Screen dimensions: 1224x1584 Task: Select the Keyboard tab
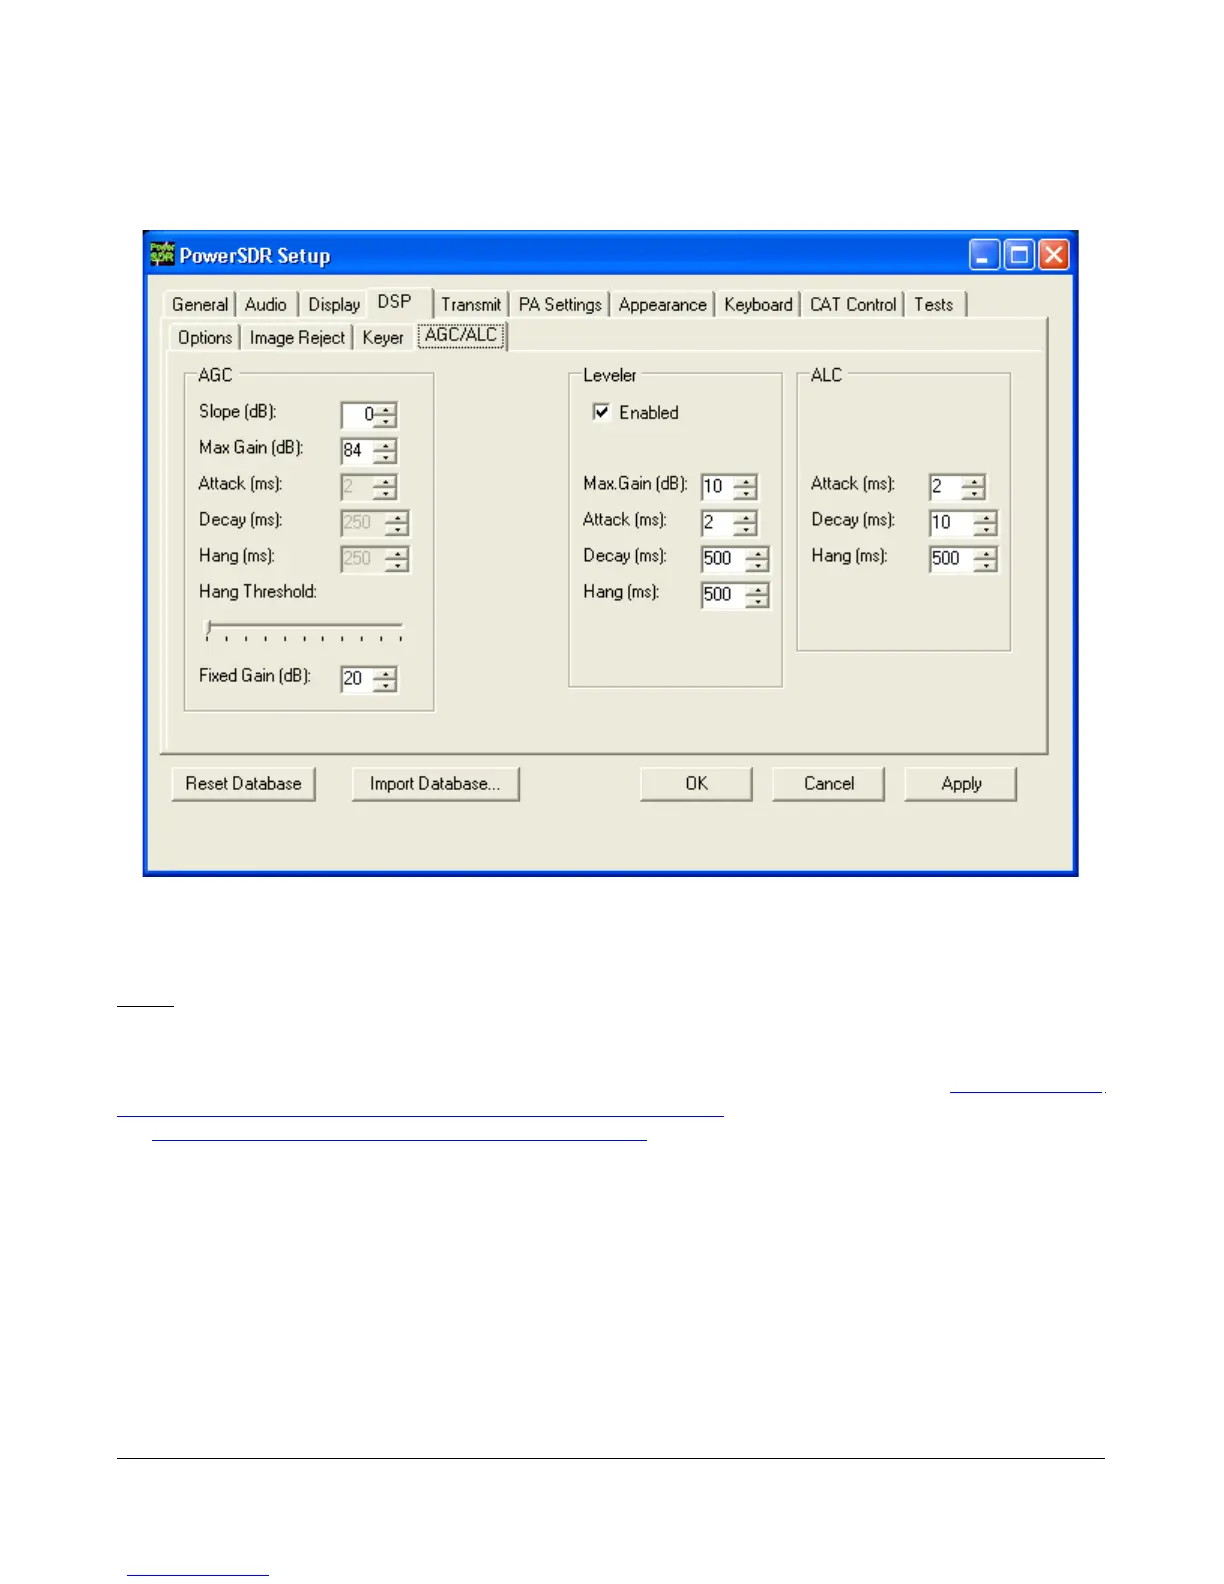pos(758,305)
